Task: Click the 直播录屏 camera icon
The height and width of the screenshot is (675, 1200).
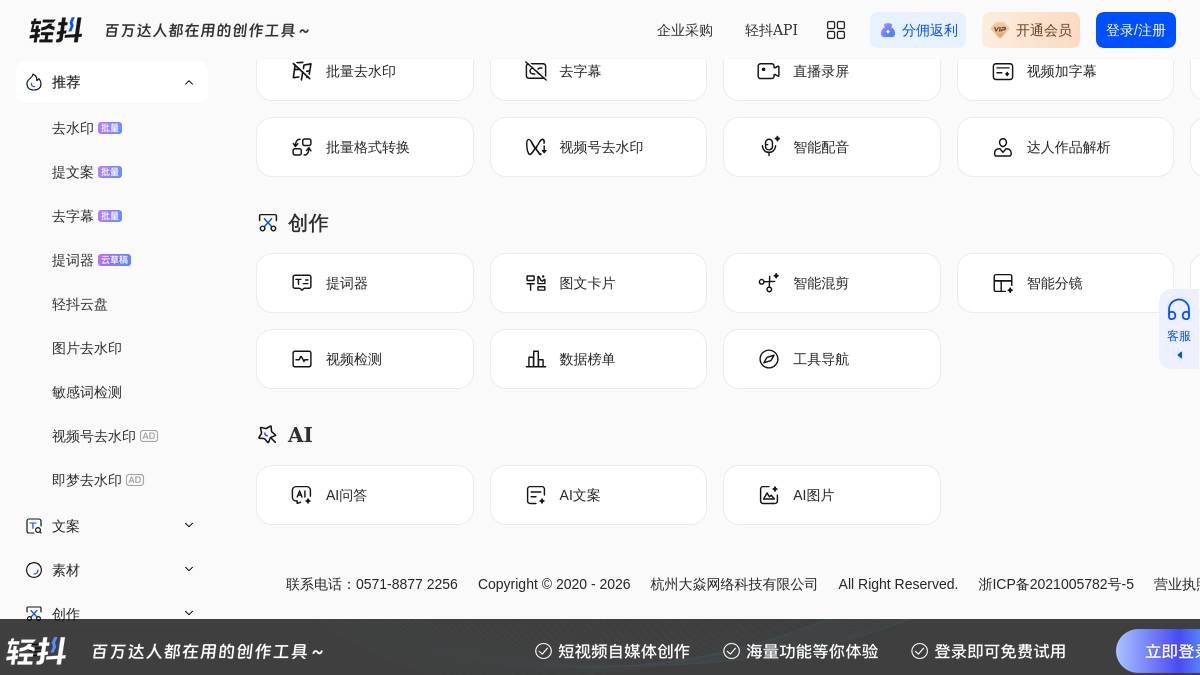Action: [769, 71]
